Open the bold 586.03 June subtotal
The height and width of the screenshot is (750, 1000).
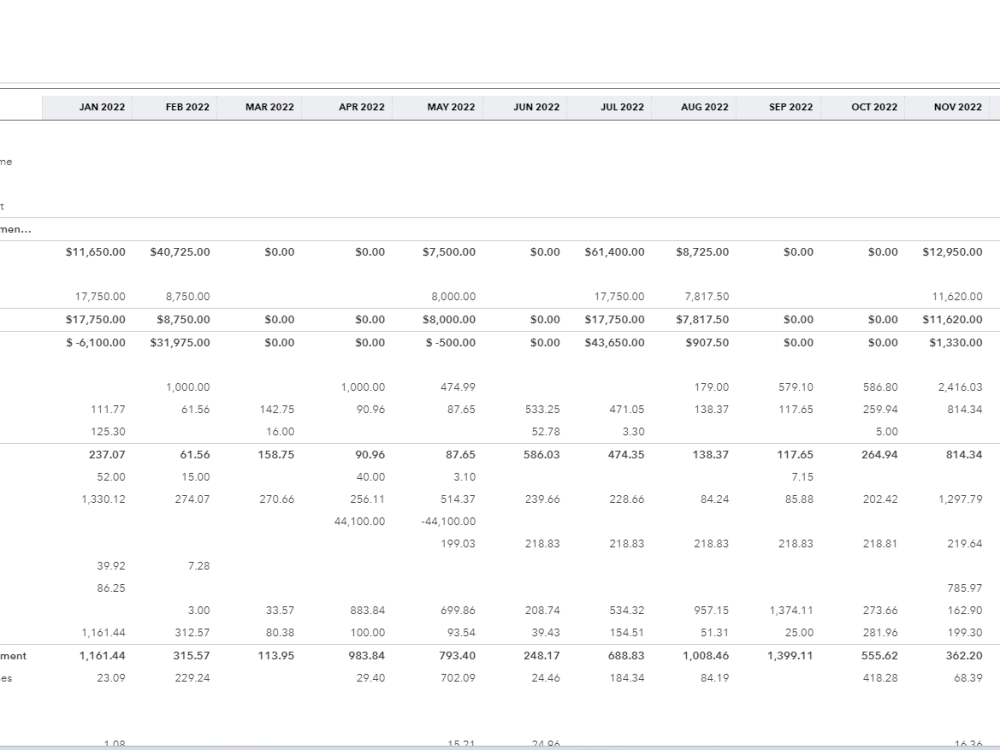pyautogui.click(x=541, y=455)
